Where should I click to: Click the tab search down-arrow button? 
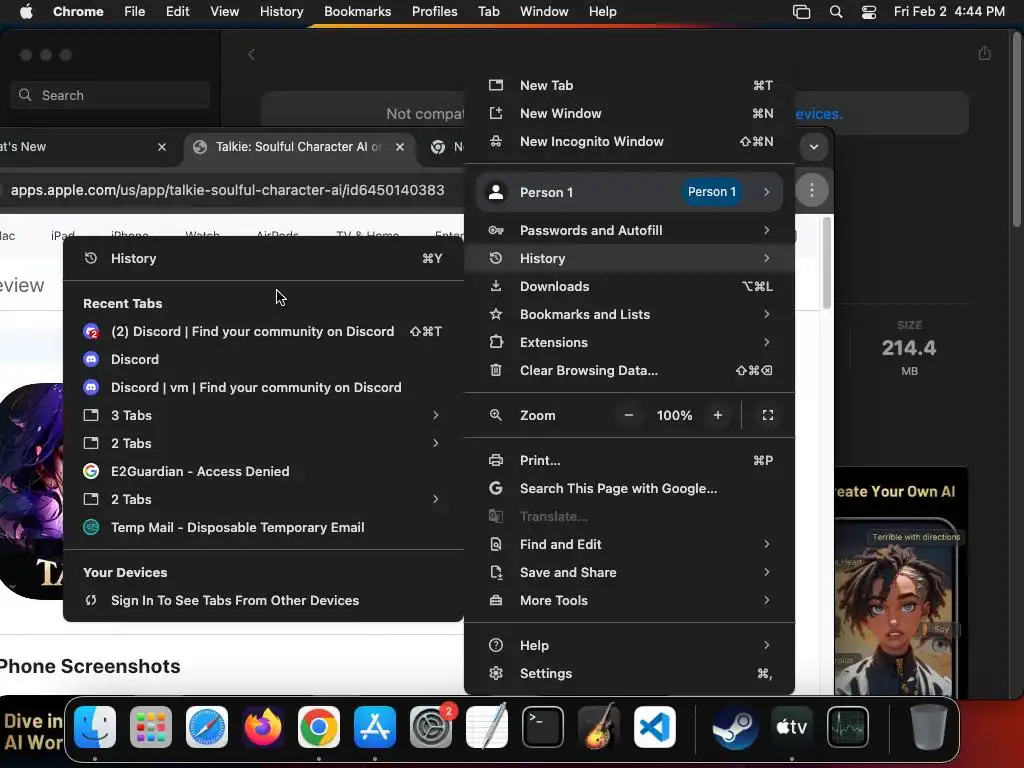814,146
